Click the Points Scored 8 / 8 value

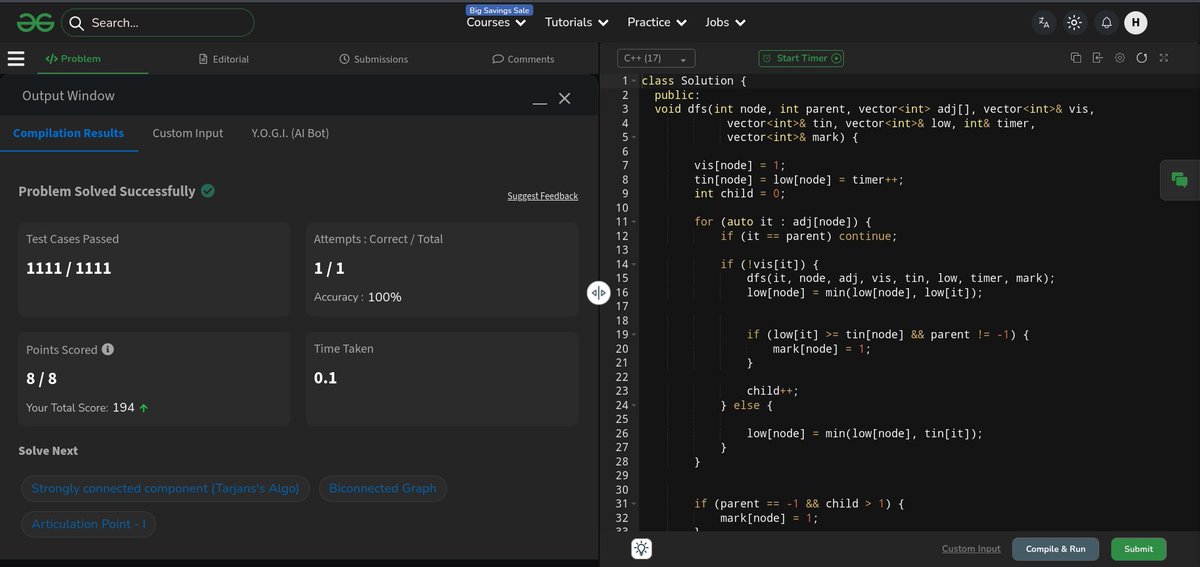(x=41, y=379)
